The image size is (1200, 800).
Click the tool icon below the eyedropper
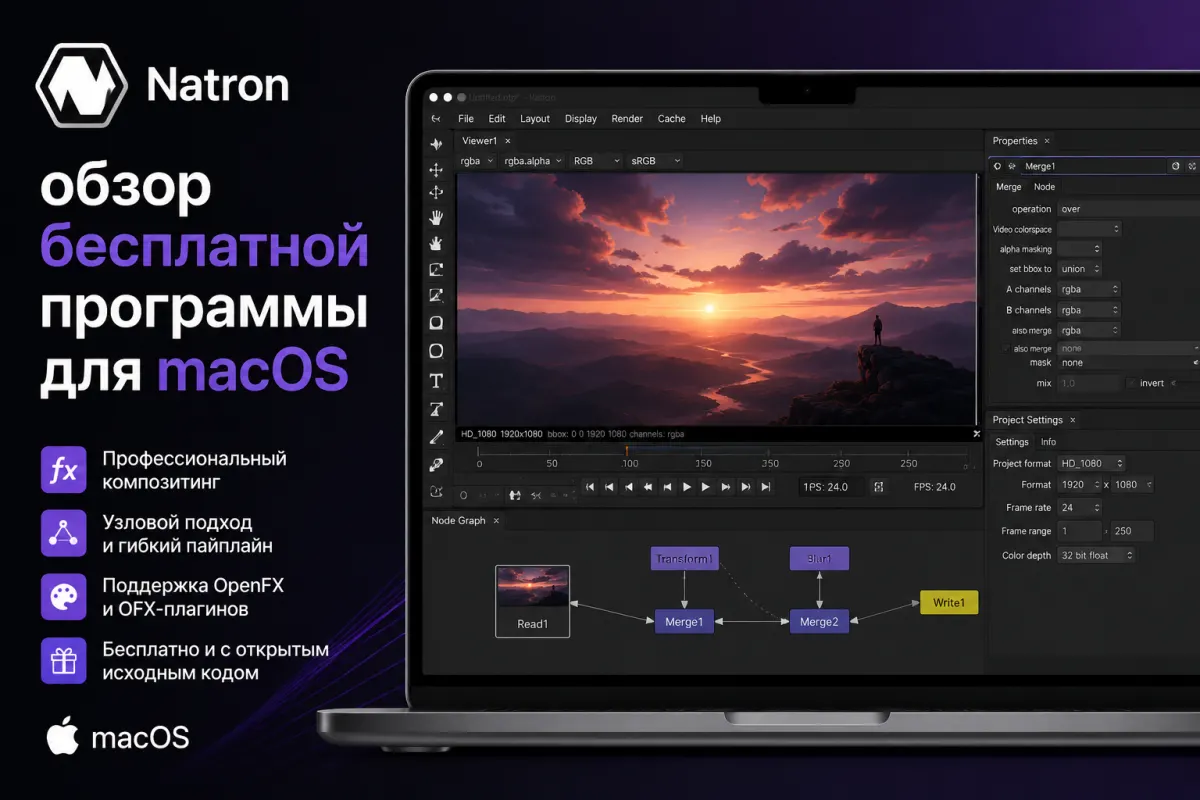pyautogui.click(x=436, y=491)
